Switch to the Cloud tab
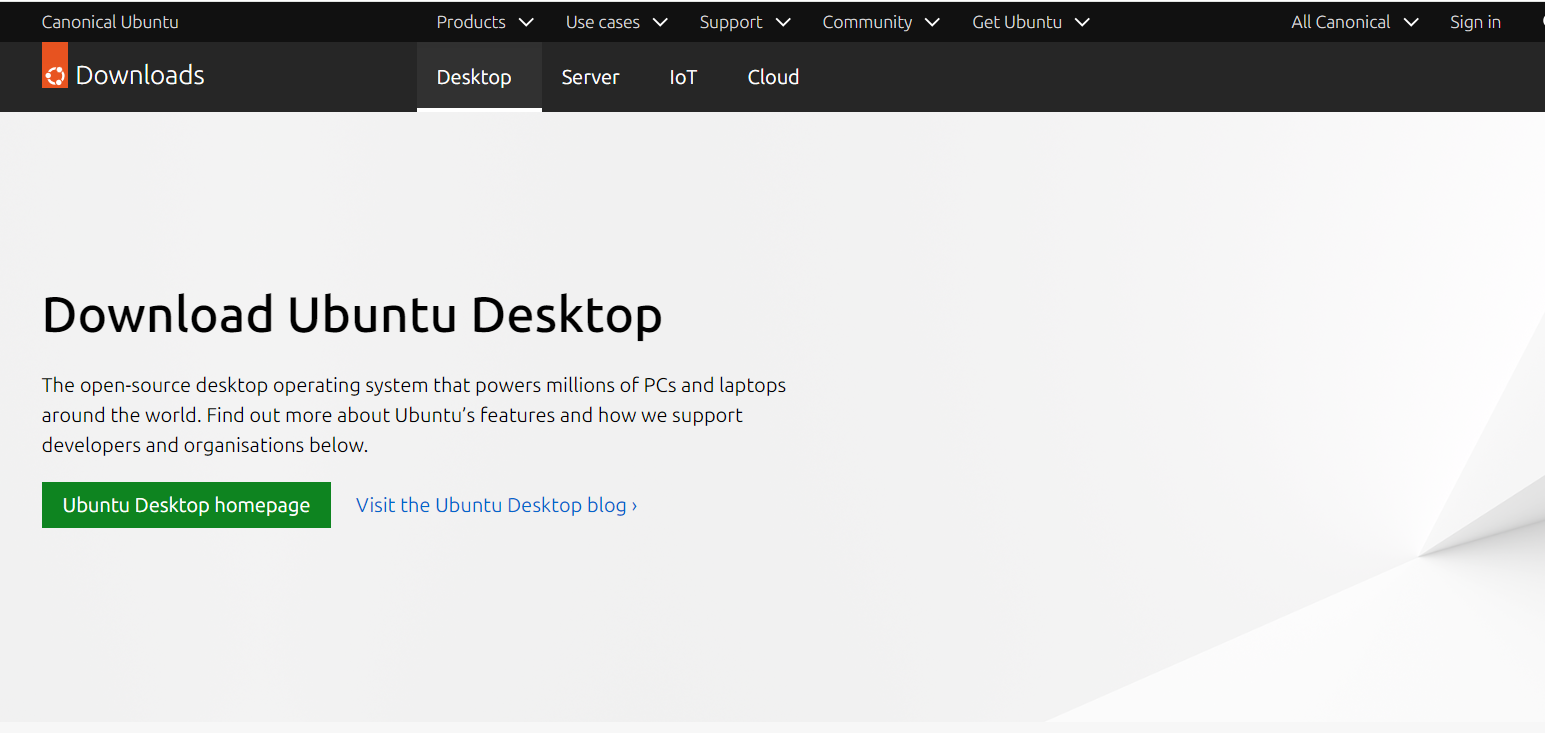 773,77
